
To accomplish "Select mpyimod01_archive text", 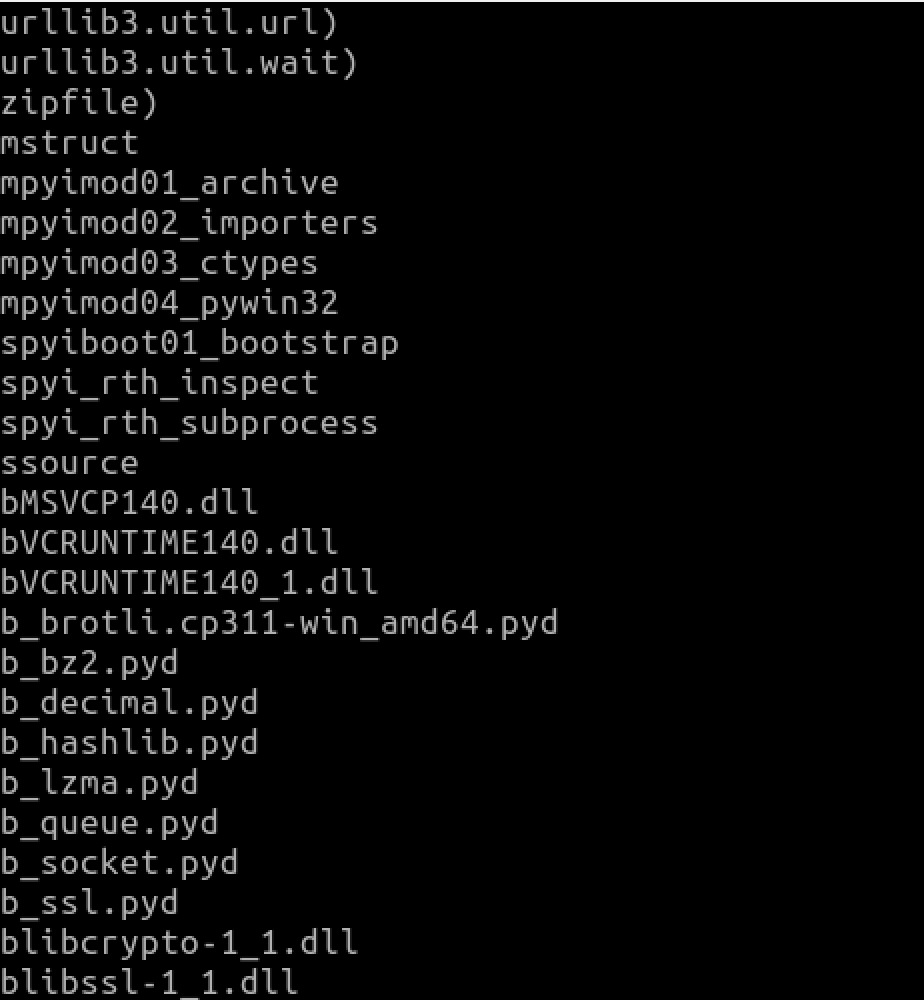I will click(x=169, y=184).
